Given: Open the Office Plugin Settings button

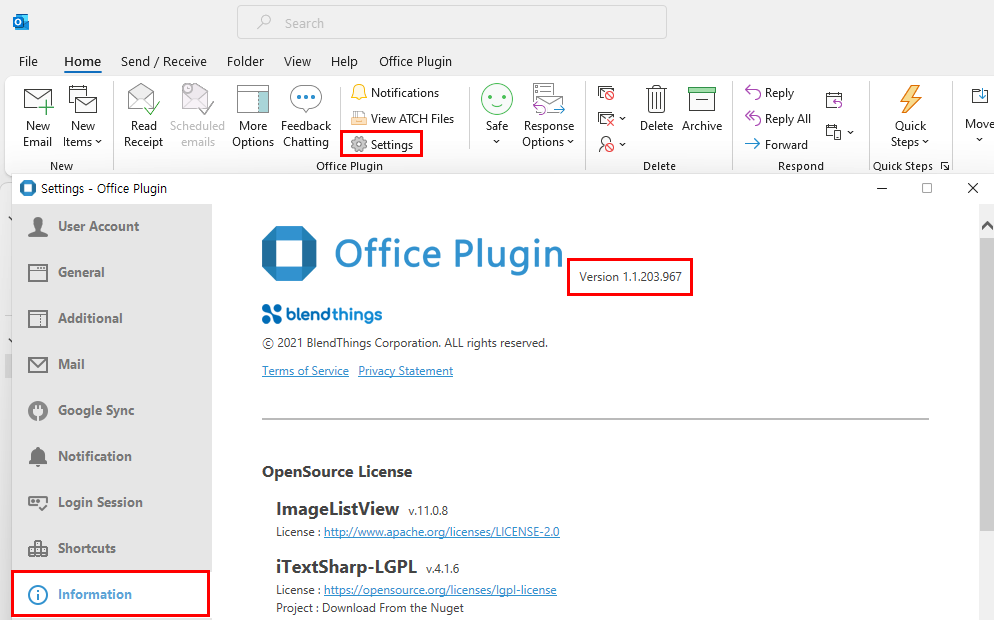Looking at the screenshot, I should (382, 145).
